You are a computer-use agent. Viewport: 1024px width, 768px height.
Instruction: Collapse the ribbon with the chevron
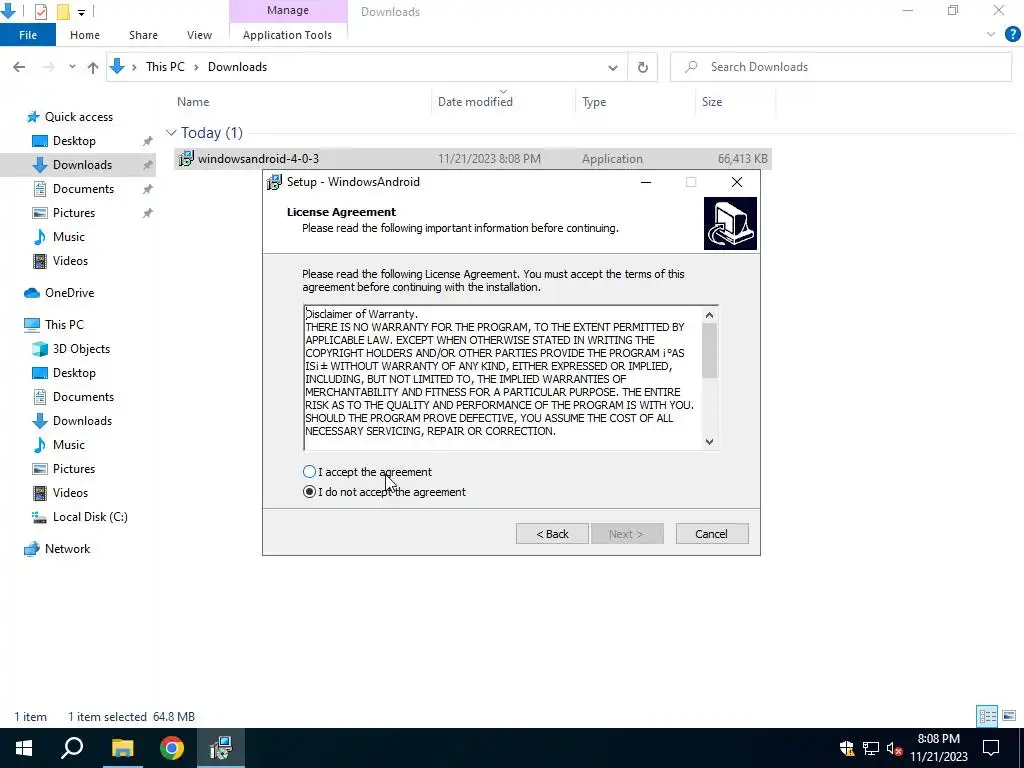click(x=991, y=35)
